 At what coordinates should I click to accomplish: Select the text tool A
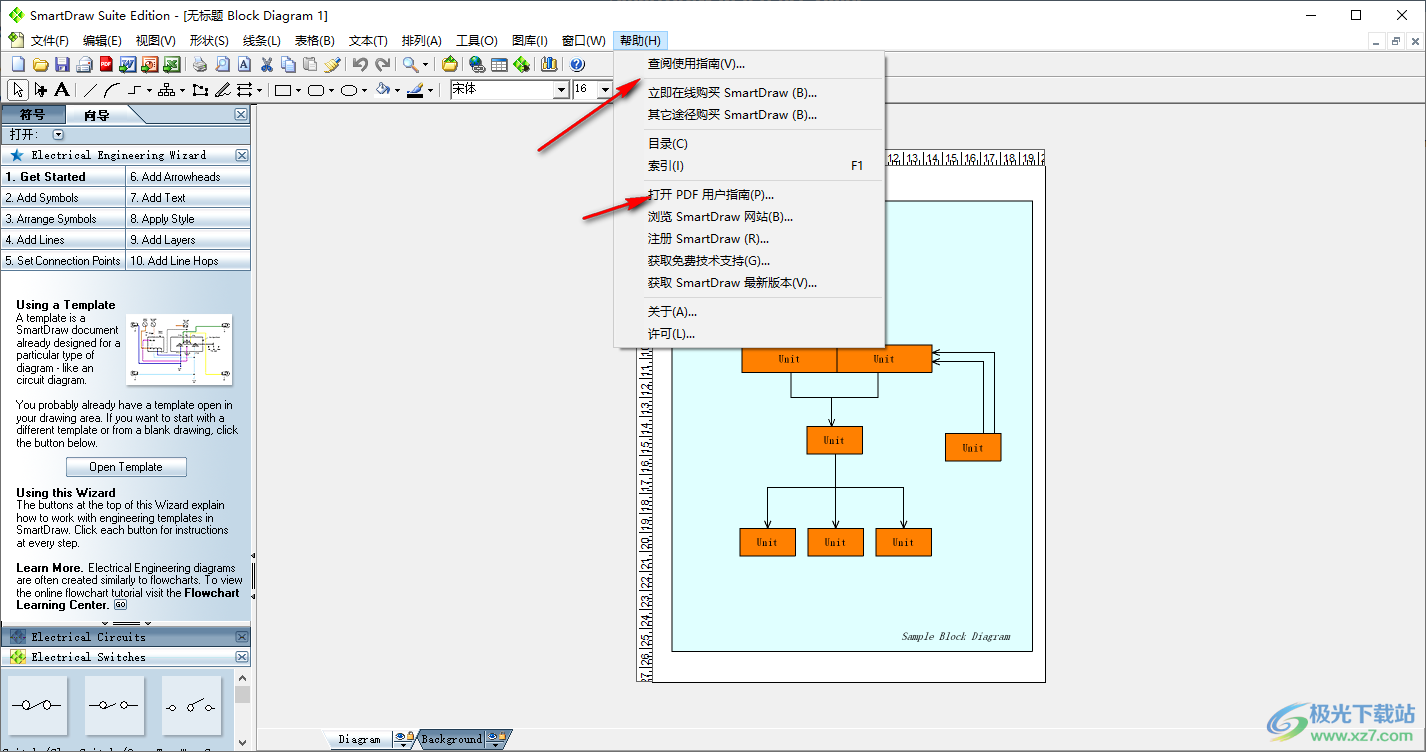point(62,90)
